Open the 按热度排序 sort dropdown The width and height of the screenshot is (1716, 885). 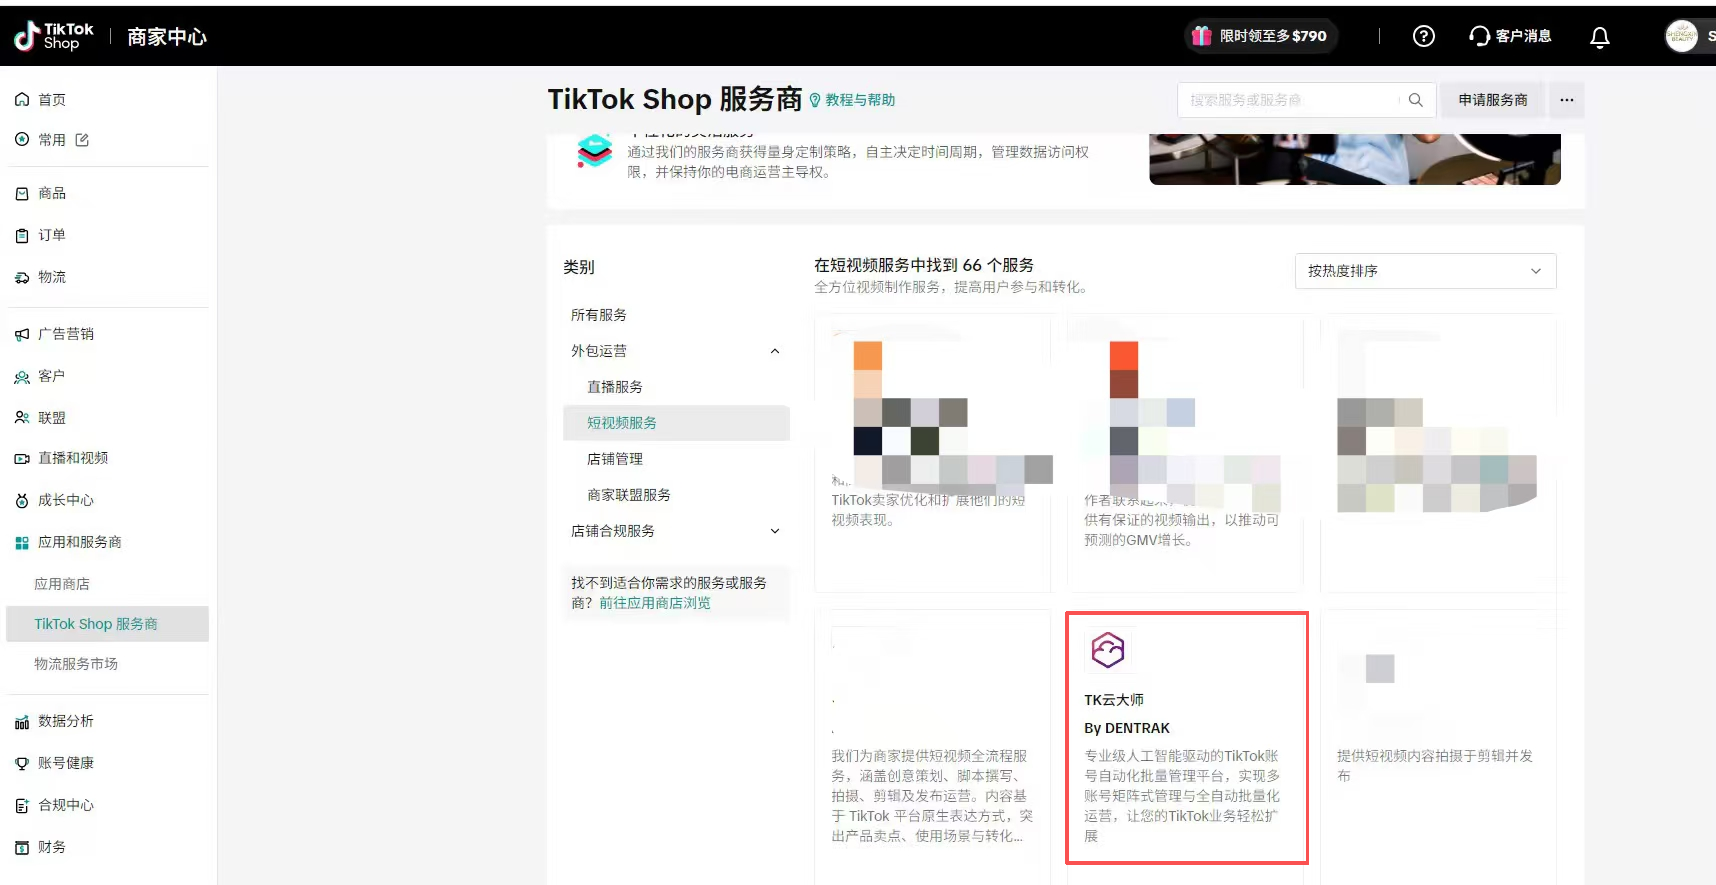(1424, 271)
